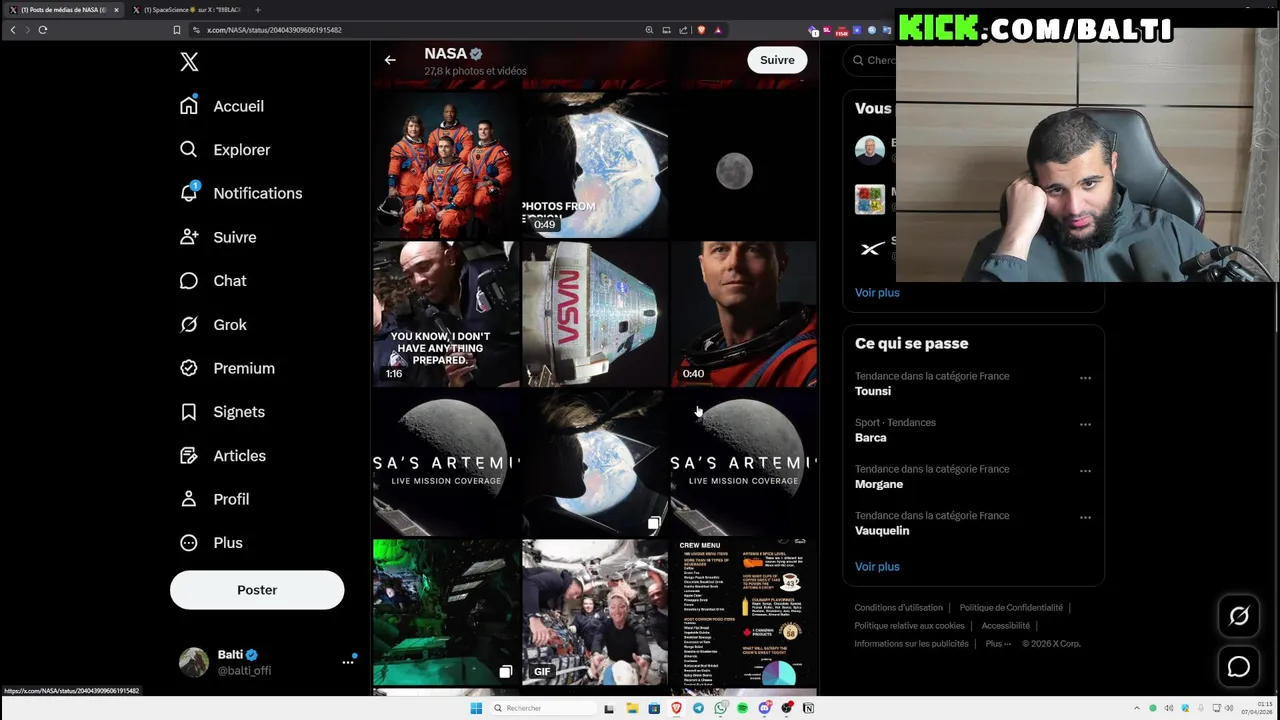The width and height of the screenshot is (1280, 720).
Task: Open Politique de Confidentialité link
Action: click(x=1011, y=608)
